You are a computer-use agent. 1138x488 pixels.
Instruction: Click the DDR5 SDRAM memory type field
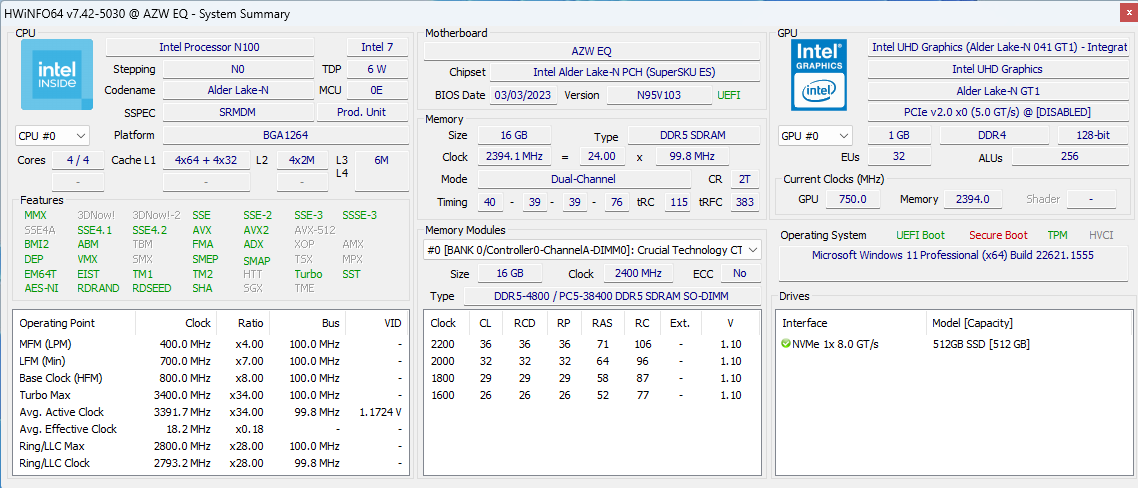point(694,135)
